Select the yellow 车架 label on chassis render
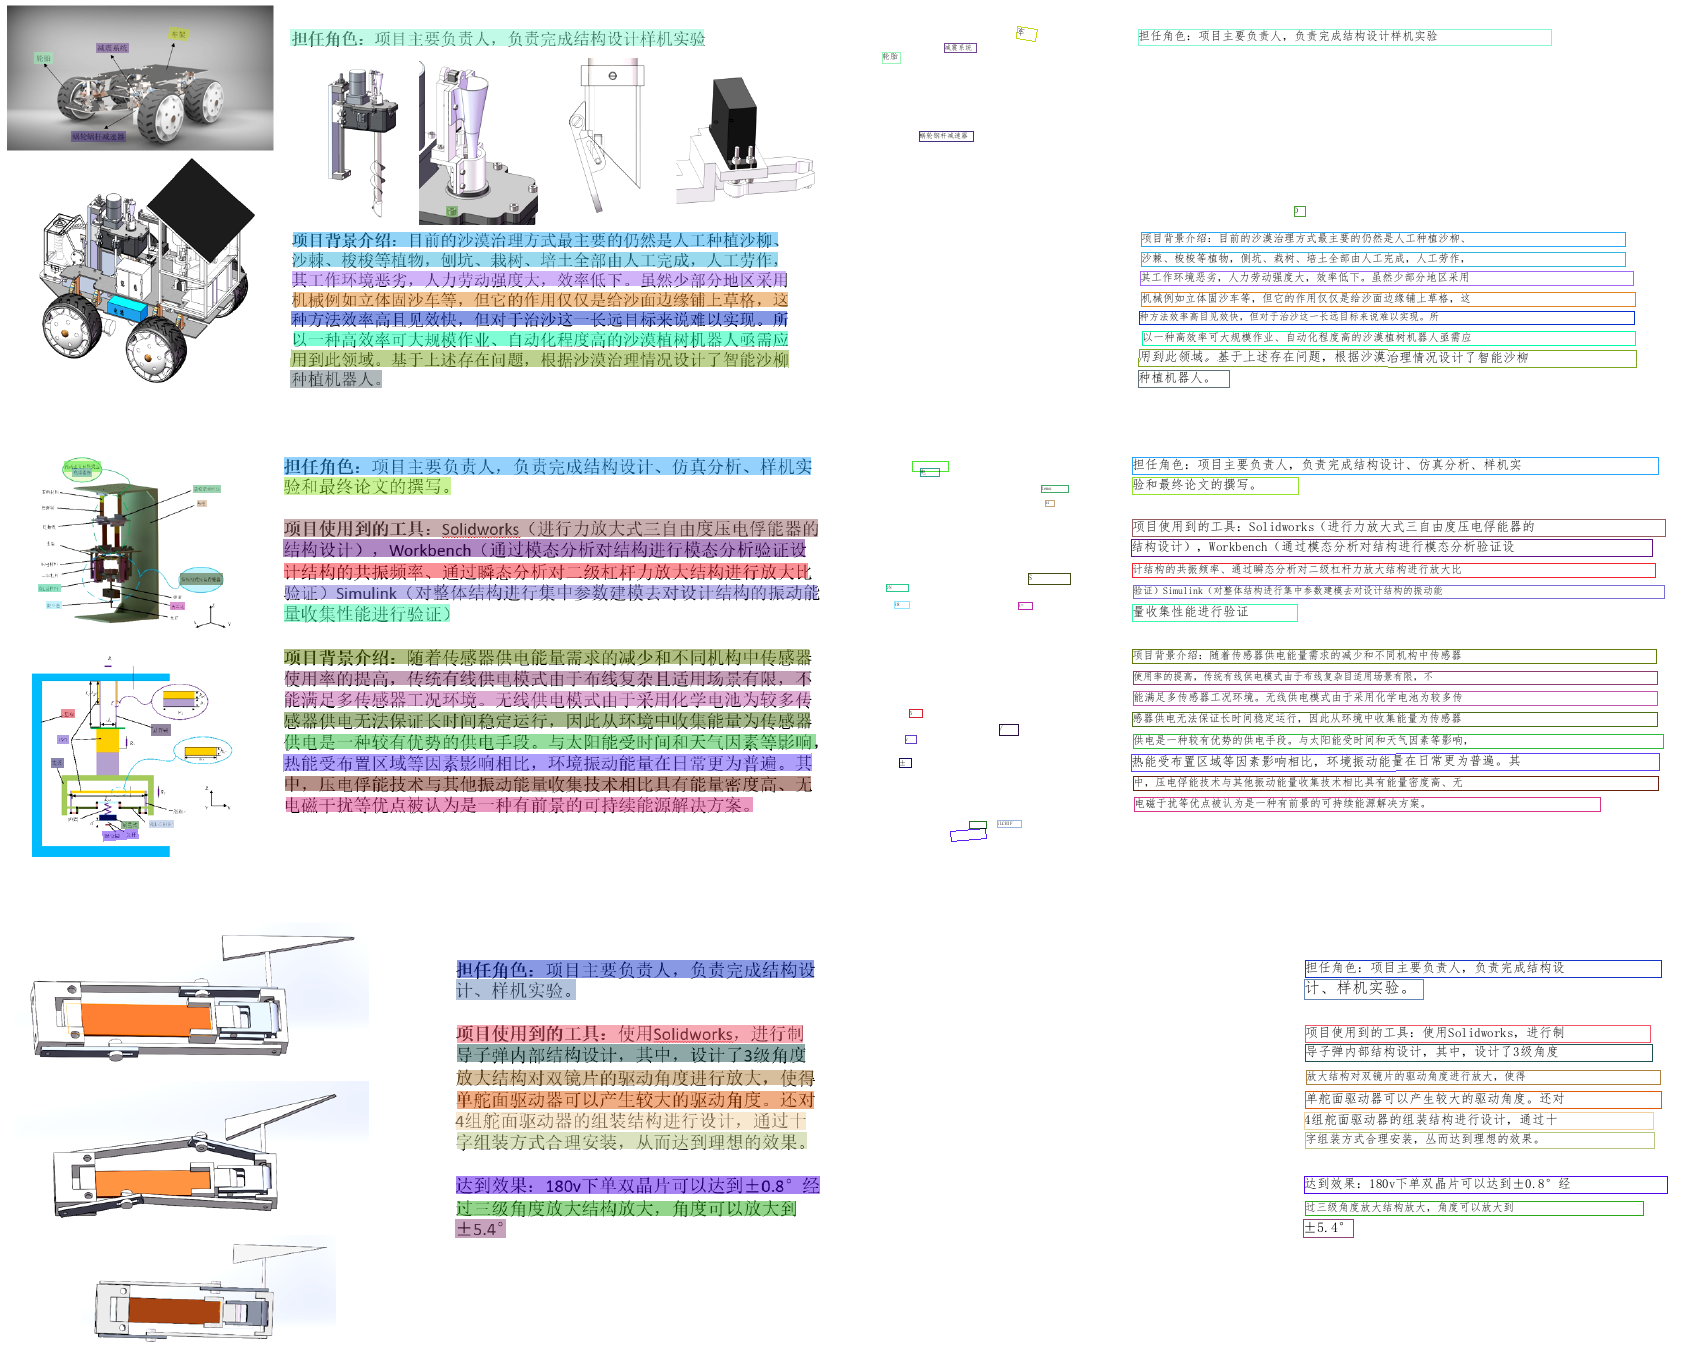Viewport: 1696px width, 1361px height. click(x=178, y=35)
